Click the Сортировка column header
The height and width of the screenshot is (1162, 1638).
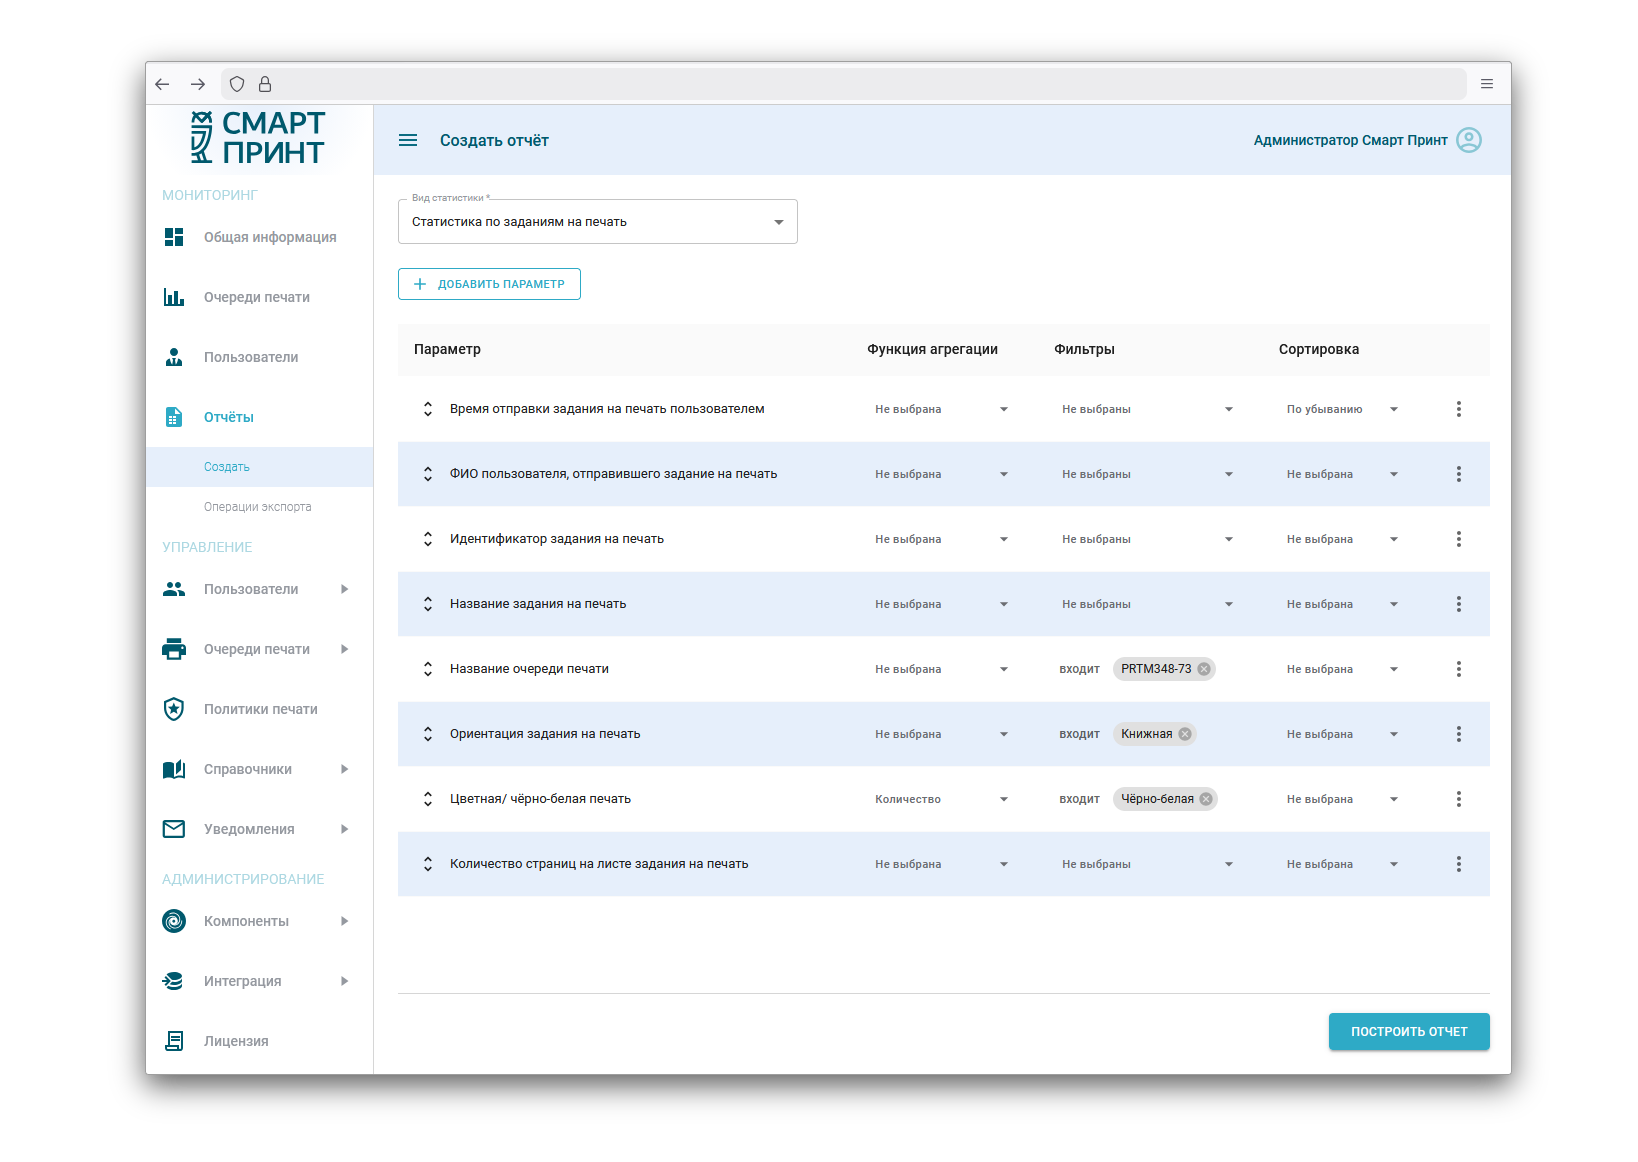point(1319,349)
